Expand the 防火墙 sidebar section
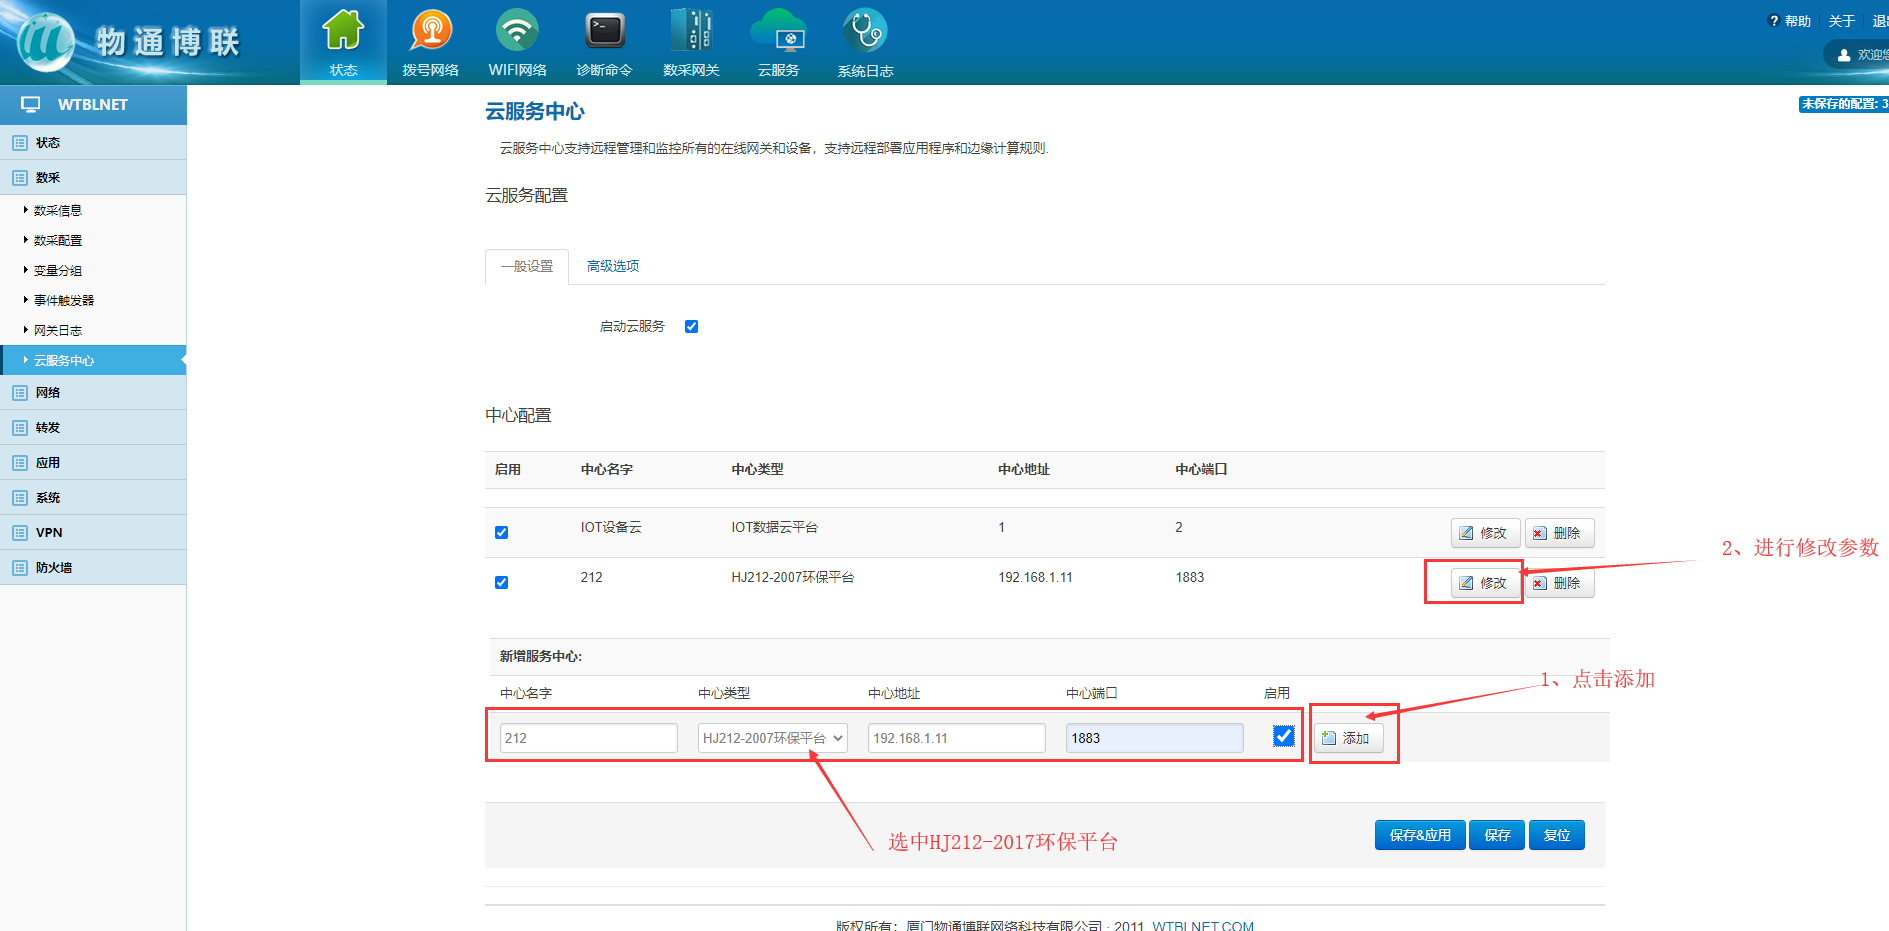 click(54, 568)
